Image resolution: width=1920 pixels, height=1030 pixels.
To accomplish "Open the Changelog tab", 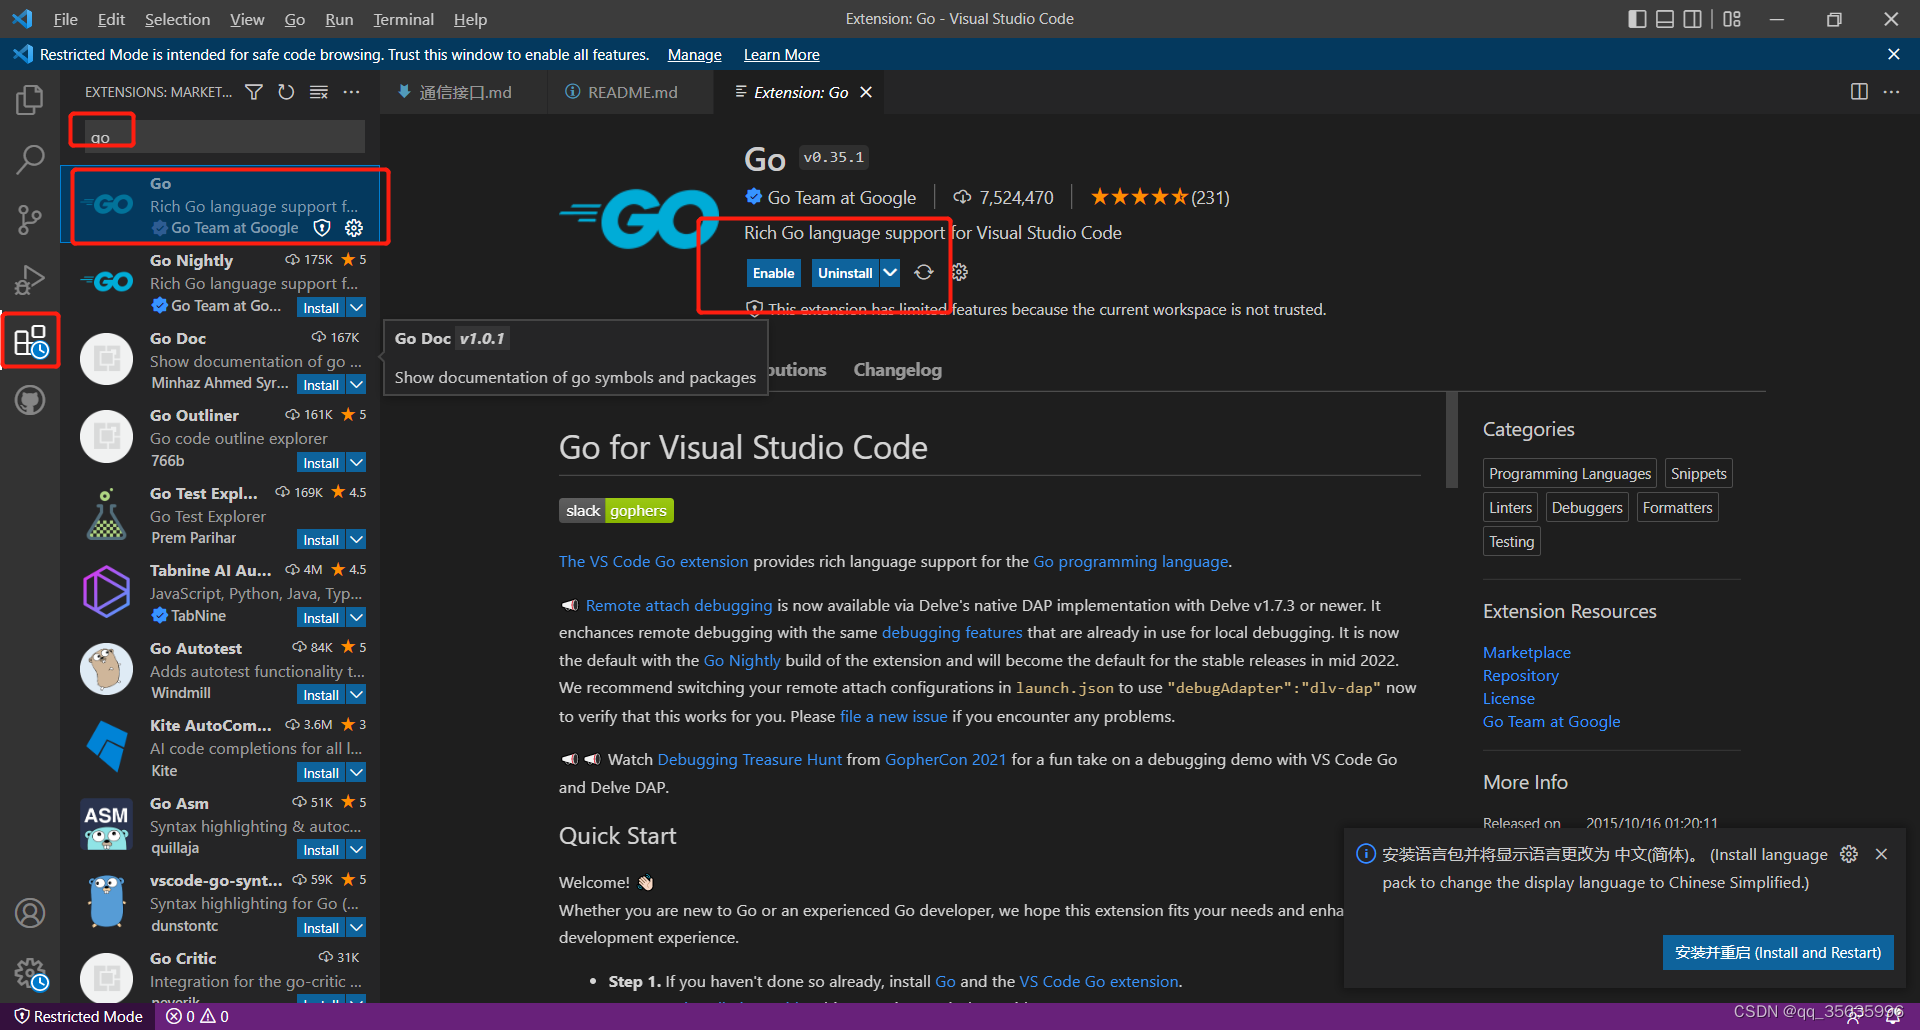I will pyautogui.click(x=897, y=370).
